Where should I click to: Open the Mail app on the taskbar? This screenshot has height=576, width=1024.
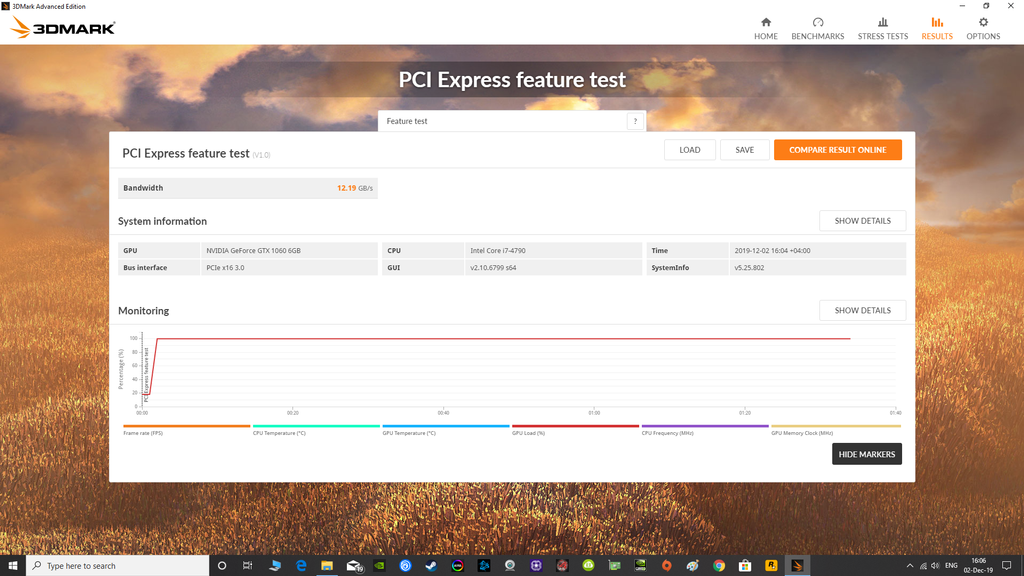(x=353, y=566)
